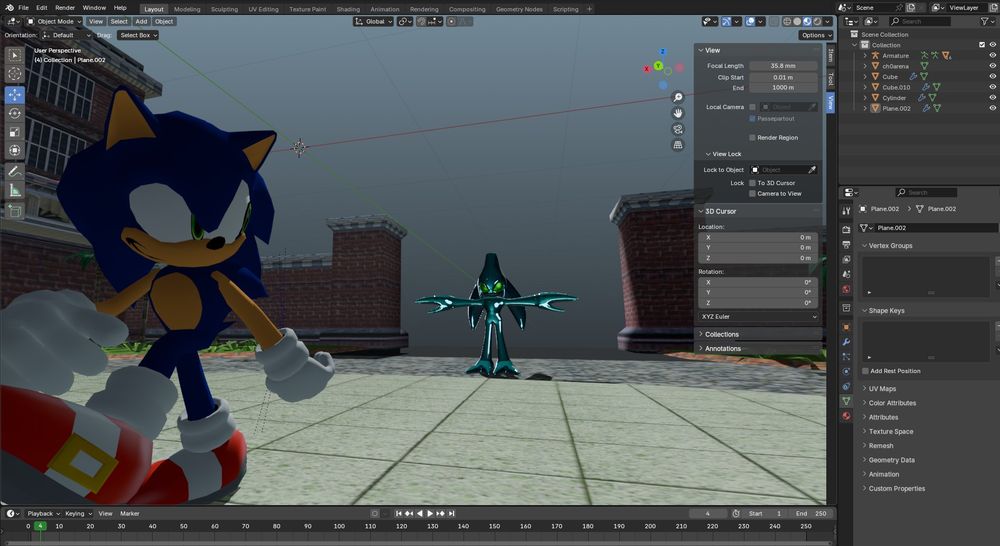
Task: Switch perspective/orthographic with the grid gizmo
Action: pyautogui.click(x=678, y=145)
